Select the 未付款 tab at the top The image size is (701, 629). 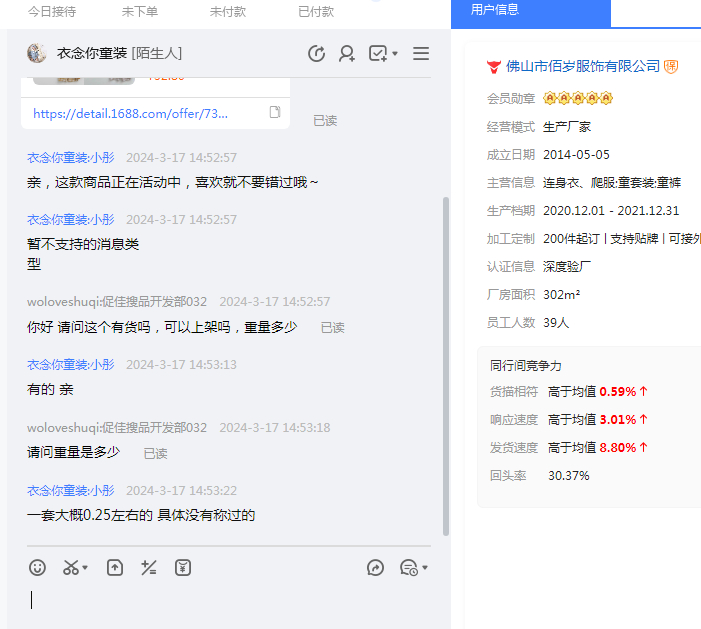228,12
